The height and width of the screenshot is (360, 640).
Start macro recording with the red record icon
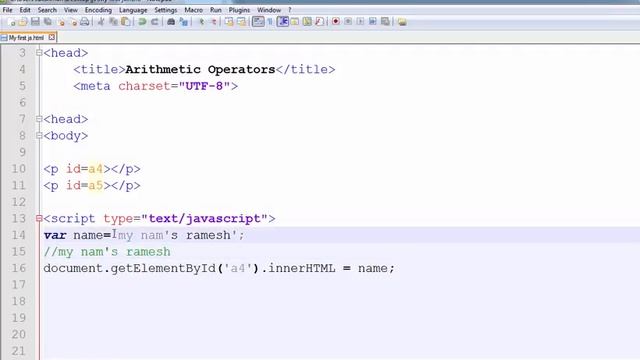(x=336, y=21)
